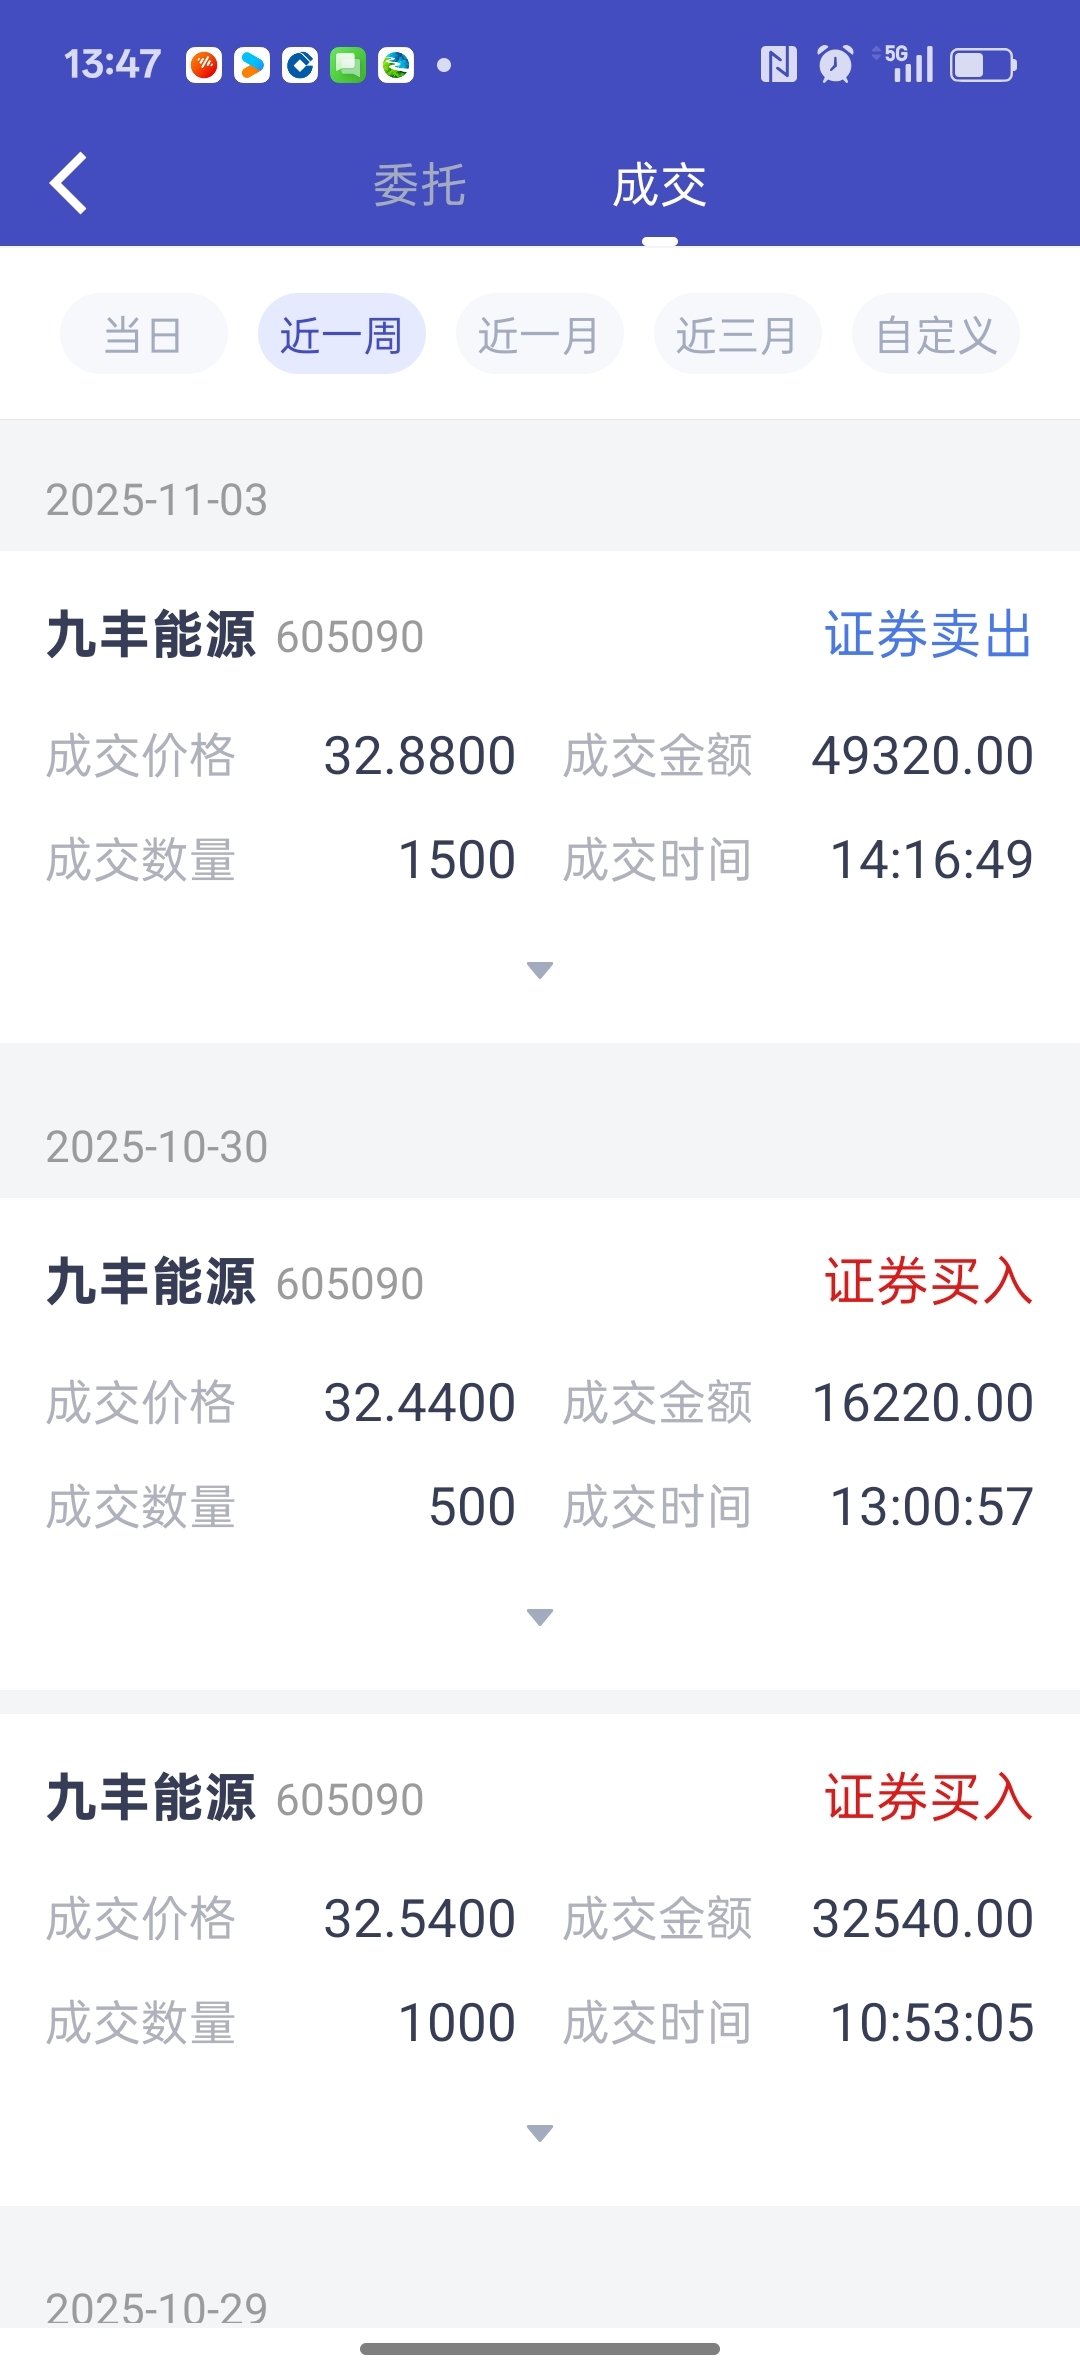
Task: Expand the 13:00:57 buy record details
Action: (540, 1617)
